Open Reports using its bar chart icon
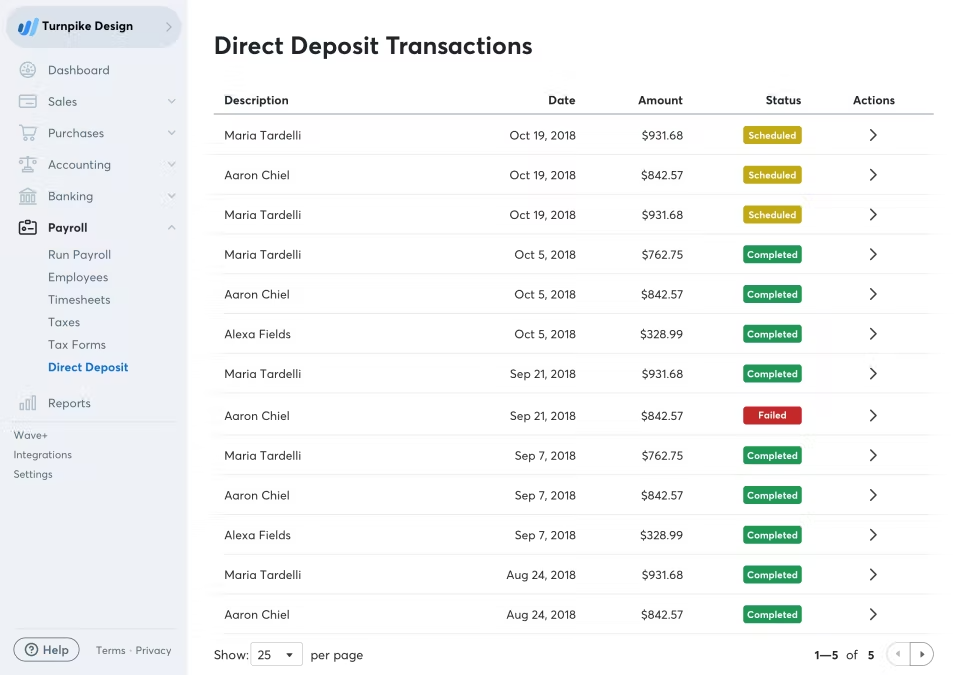 [x=30, y=402]
